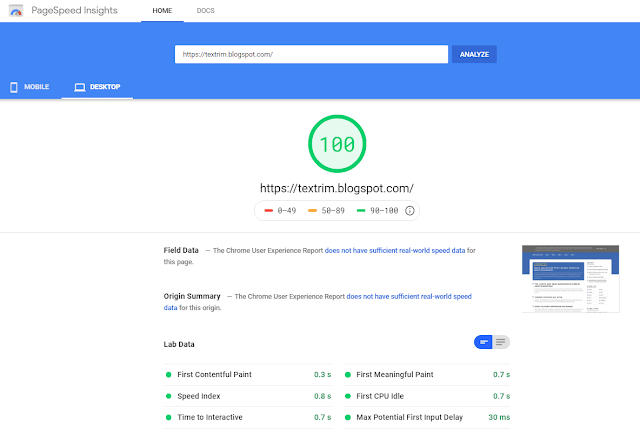The width and height of the screenshot is (640, 435).
Task: Click the First CPU Idle row
Action: pyautogui.click(x=427, y=396)
